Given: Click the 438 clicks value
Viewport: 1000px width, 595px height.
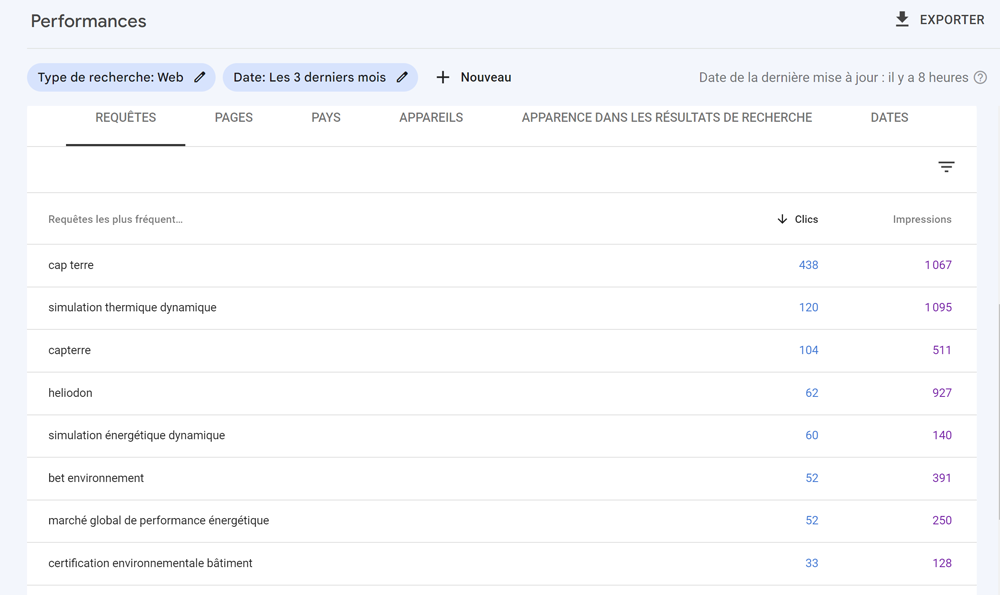Looking at the screenshot, I should tap(808, 265).
